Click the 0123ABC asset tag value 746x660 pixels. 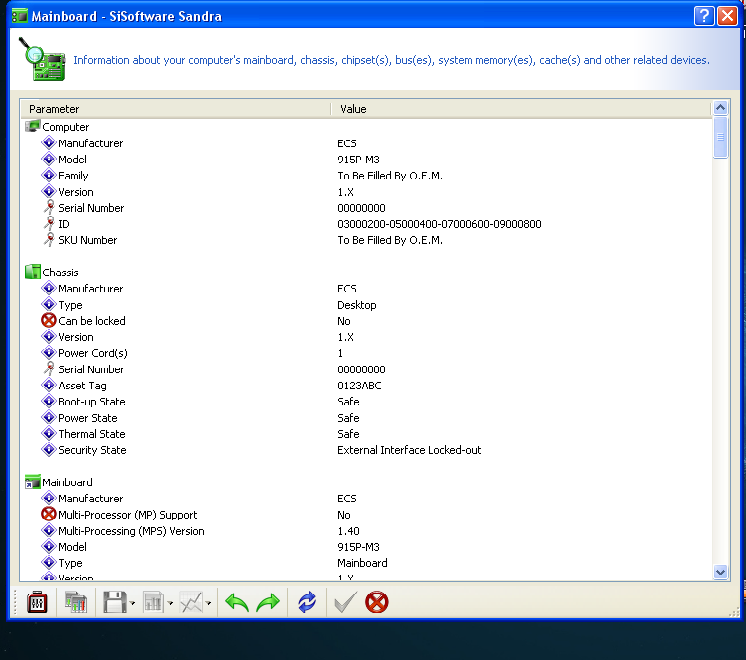tap(359, 385)
